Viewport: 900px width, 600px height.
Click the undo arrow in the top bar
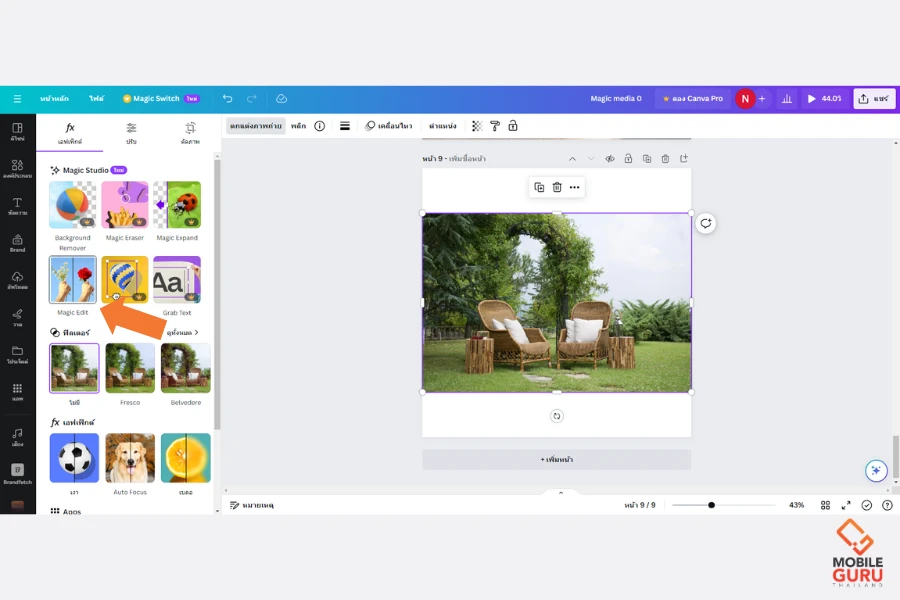click(x=228, y=99)
